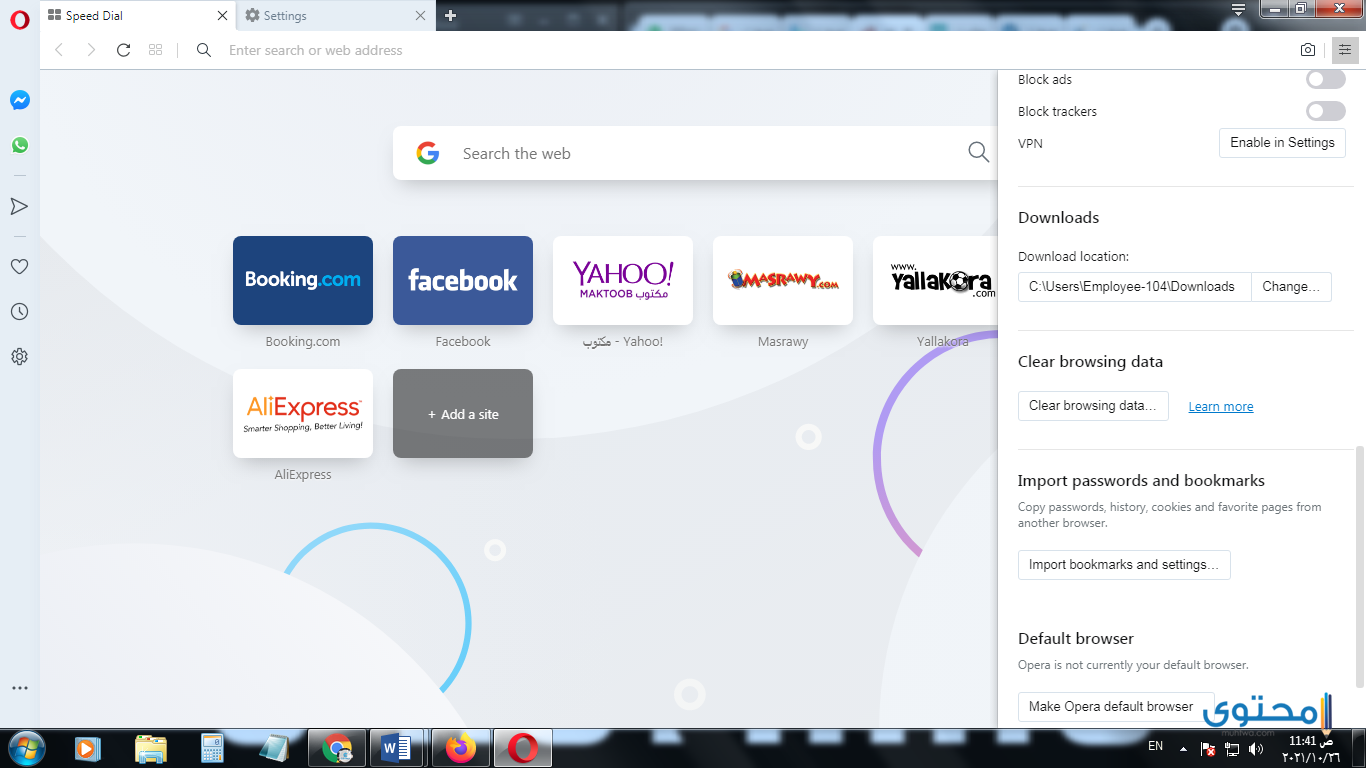Click Enable in Settings for VPN

(1282, 143)
